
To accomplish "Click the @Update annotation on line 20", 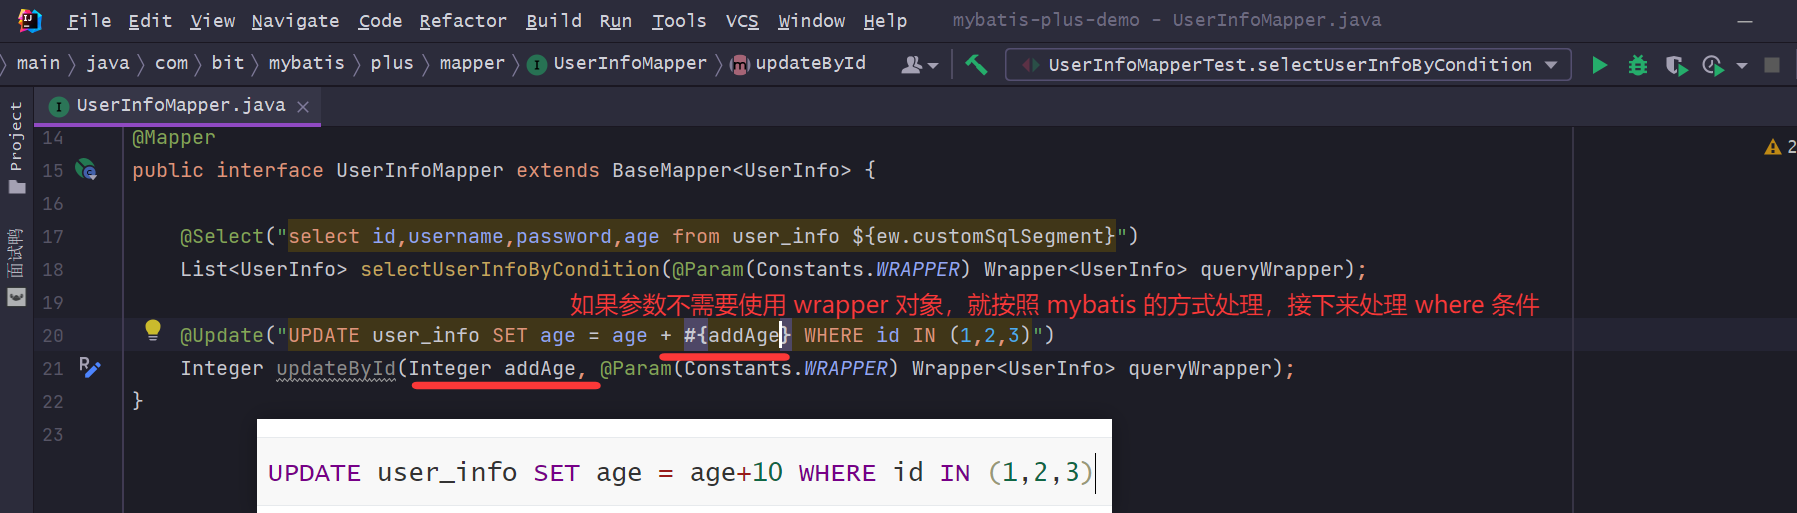I will pos(222,335).
